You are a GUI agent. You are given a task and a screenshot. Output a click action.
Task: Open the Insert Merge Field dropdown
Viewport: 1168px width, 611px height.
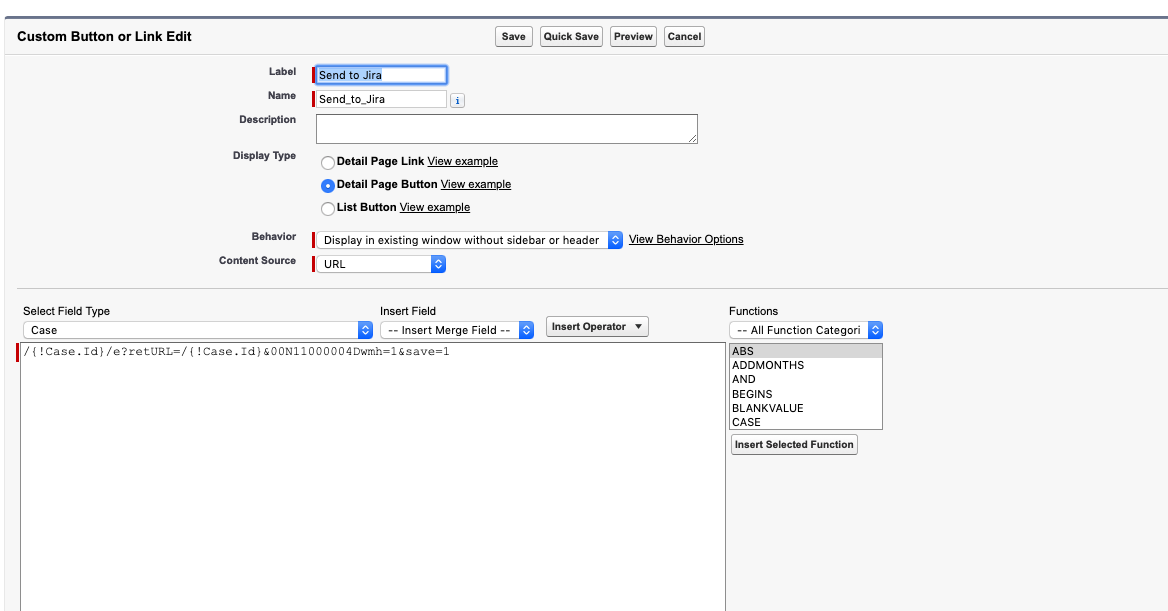pyautogui.click(x=457, y=330)
